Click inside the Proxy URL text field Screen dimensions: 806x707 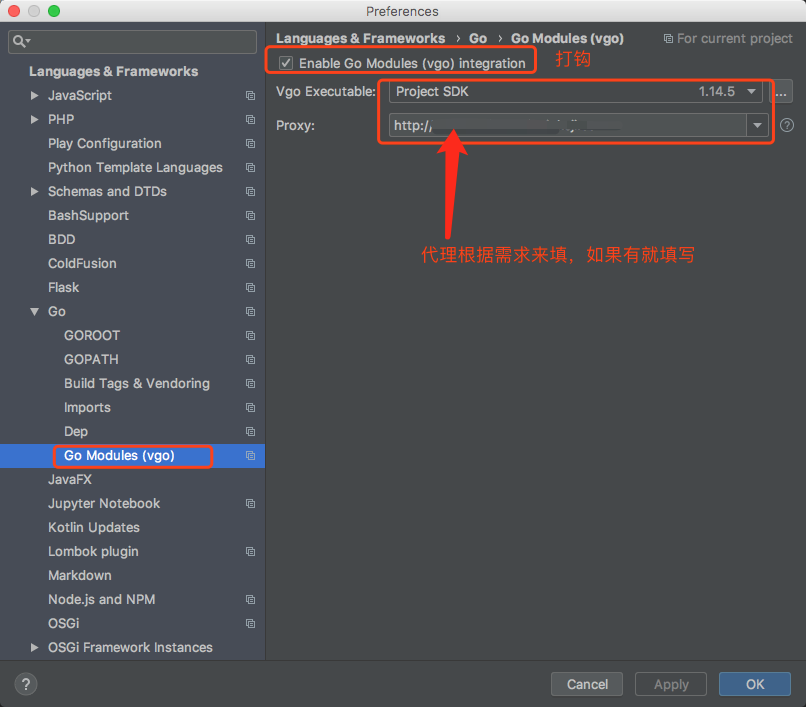tap(567, 125)
